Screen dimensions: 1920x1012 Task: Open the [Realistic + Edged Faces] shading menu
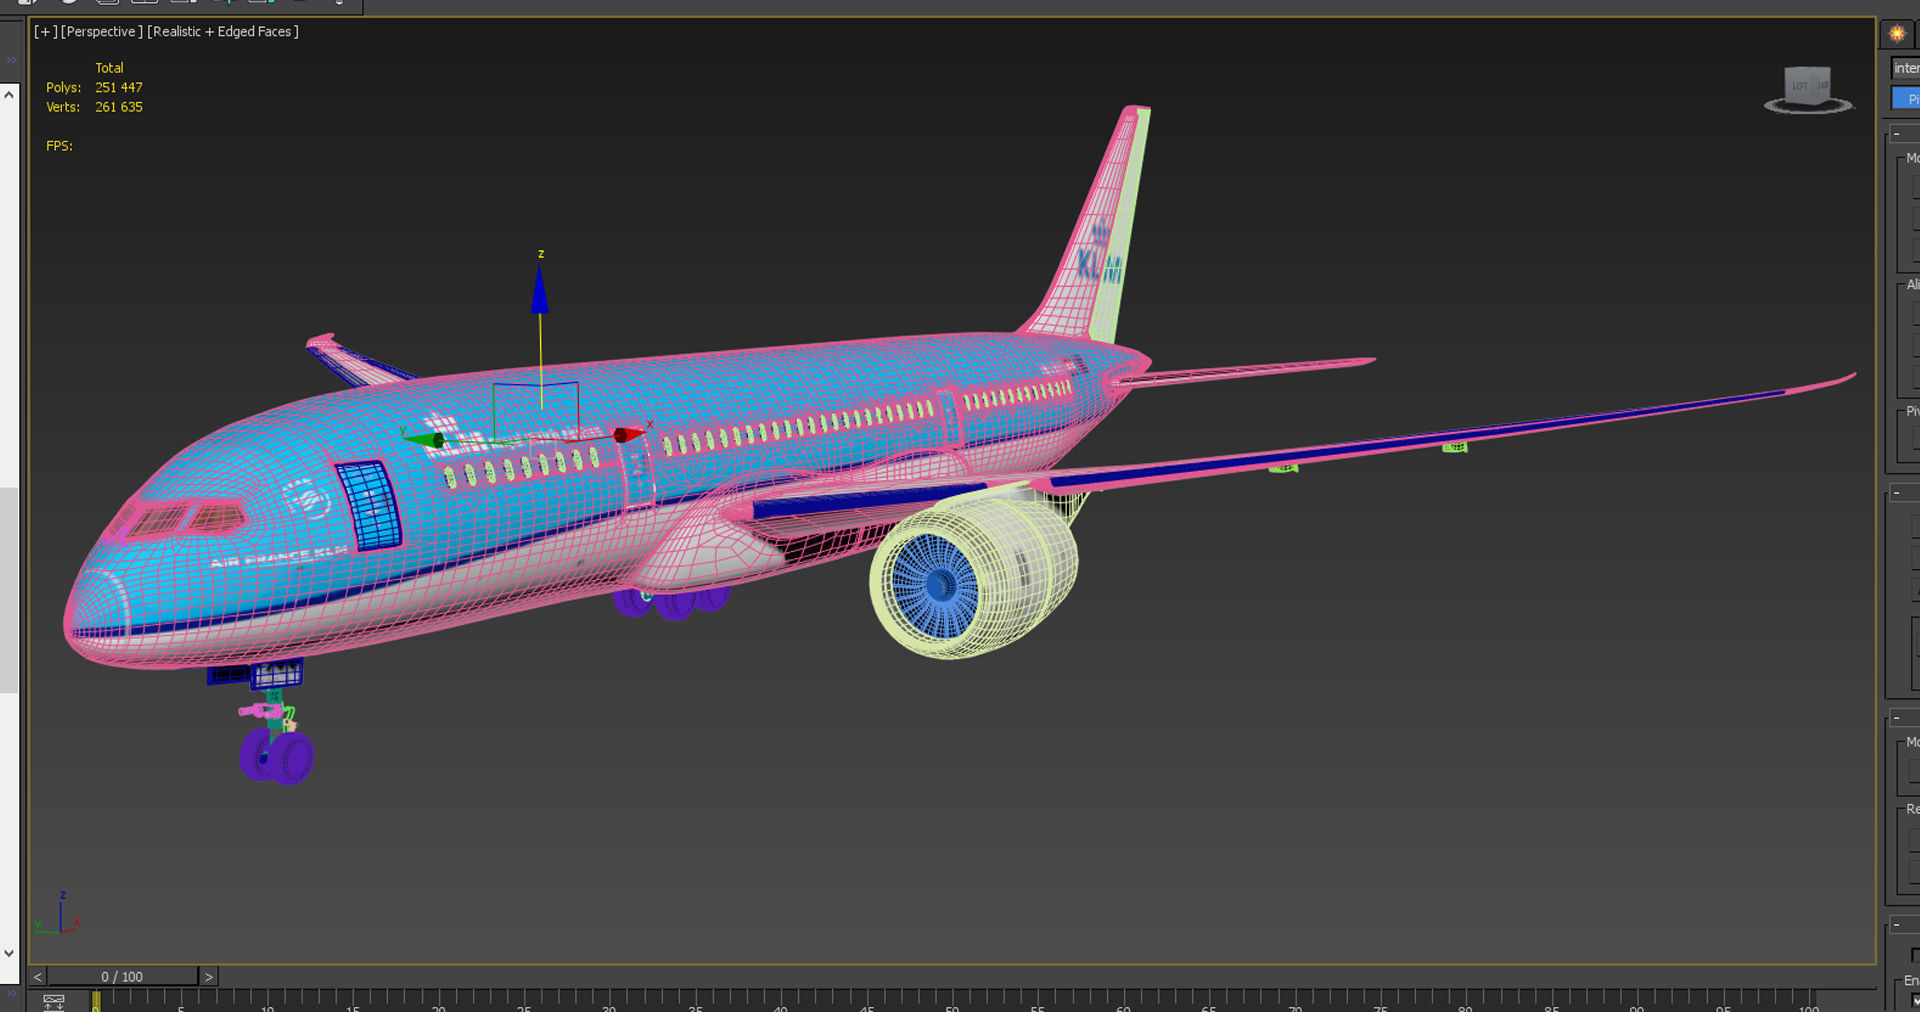point(223,32)
